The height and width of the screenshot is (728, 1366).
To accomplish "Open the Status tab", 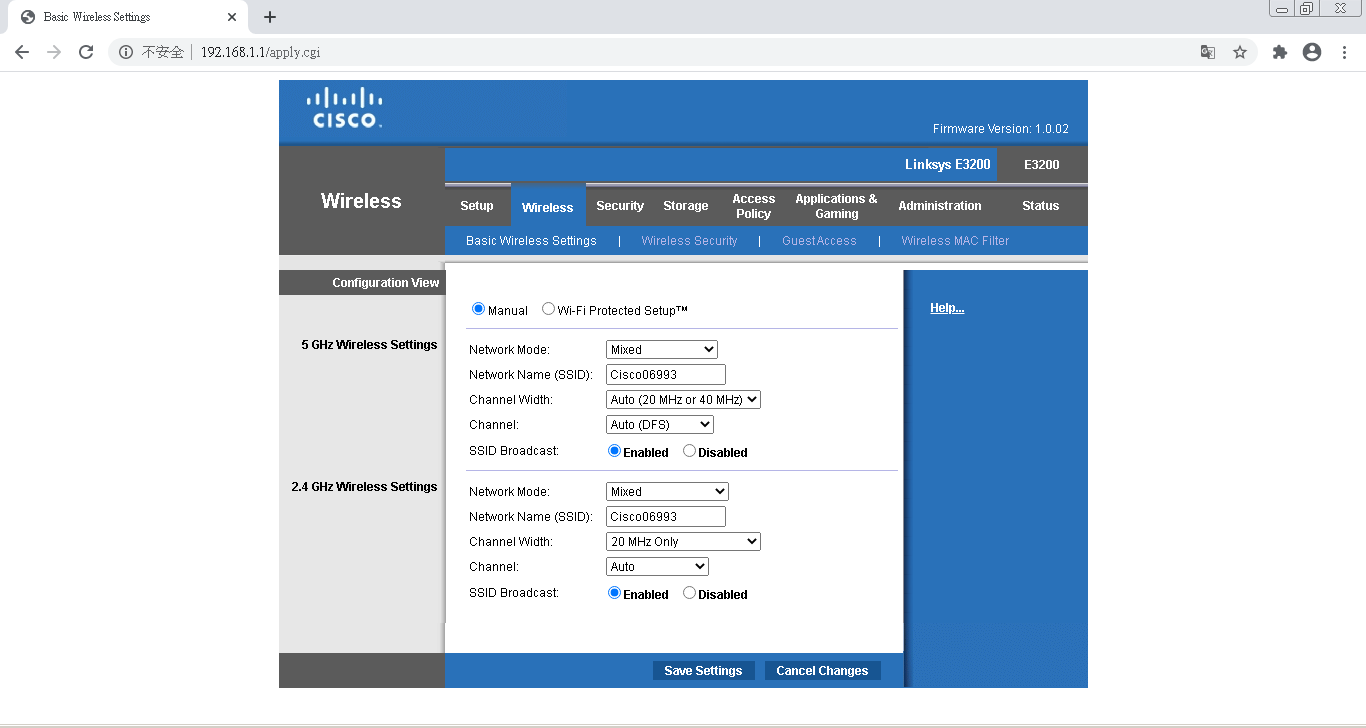I will [x=1040, y=206].
